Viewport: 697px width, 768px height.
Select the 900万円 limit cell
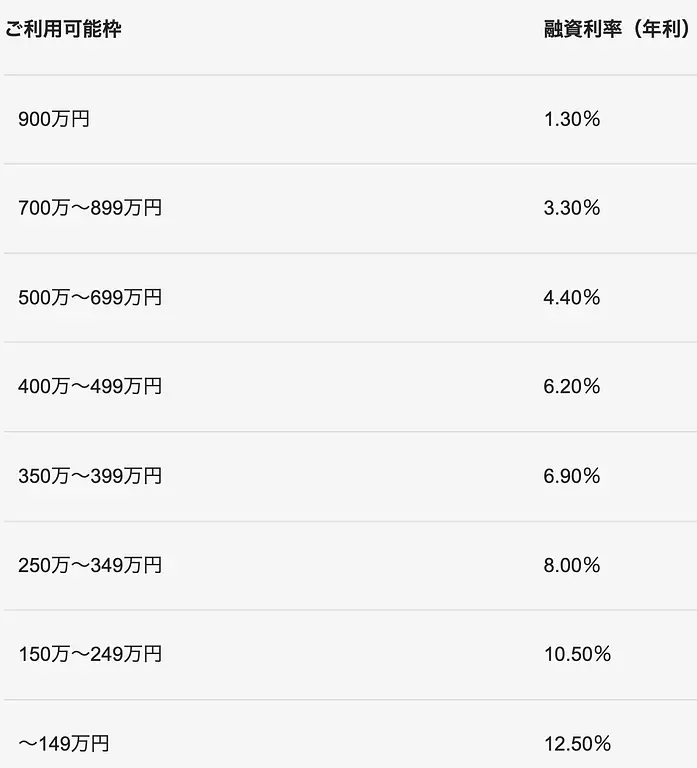(x=54, y=120)
